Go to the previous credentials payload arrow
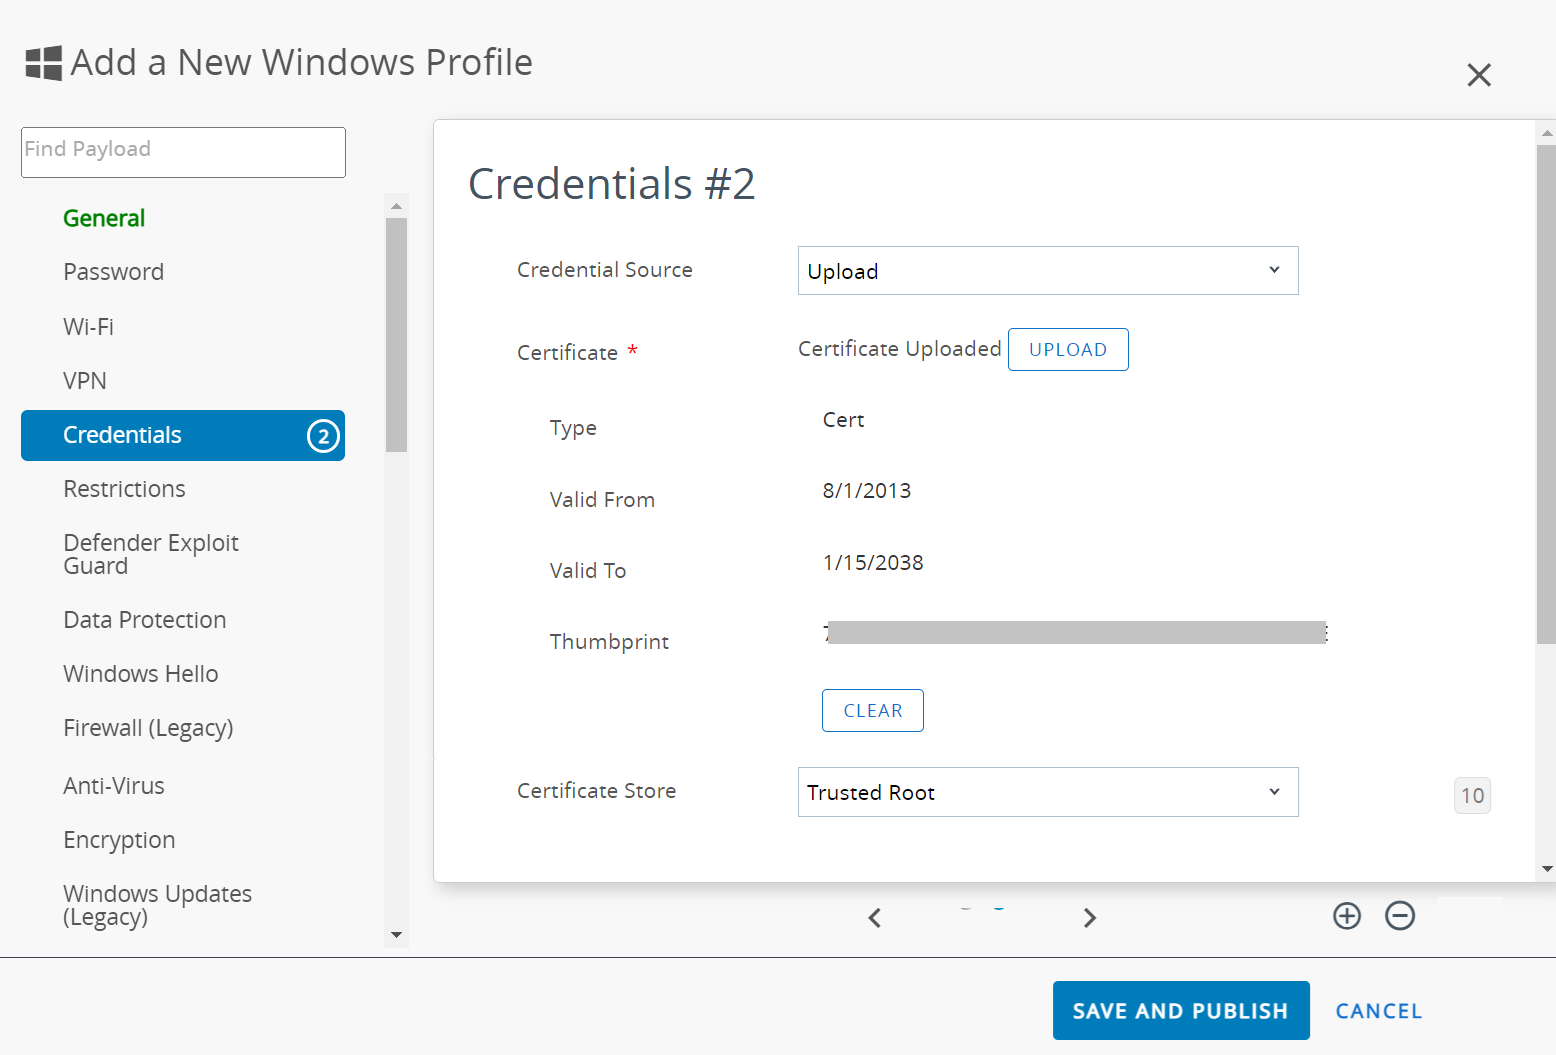The width and height of the screenshot is (1556, 1055). (875, 918)
